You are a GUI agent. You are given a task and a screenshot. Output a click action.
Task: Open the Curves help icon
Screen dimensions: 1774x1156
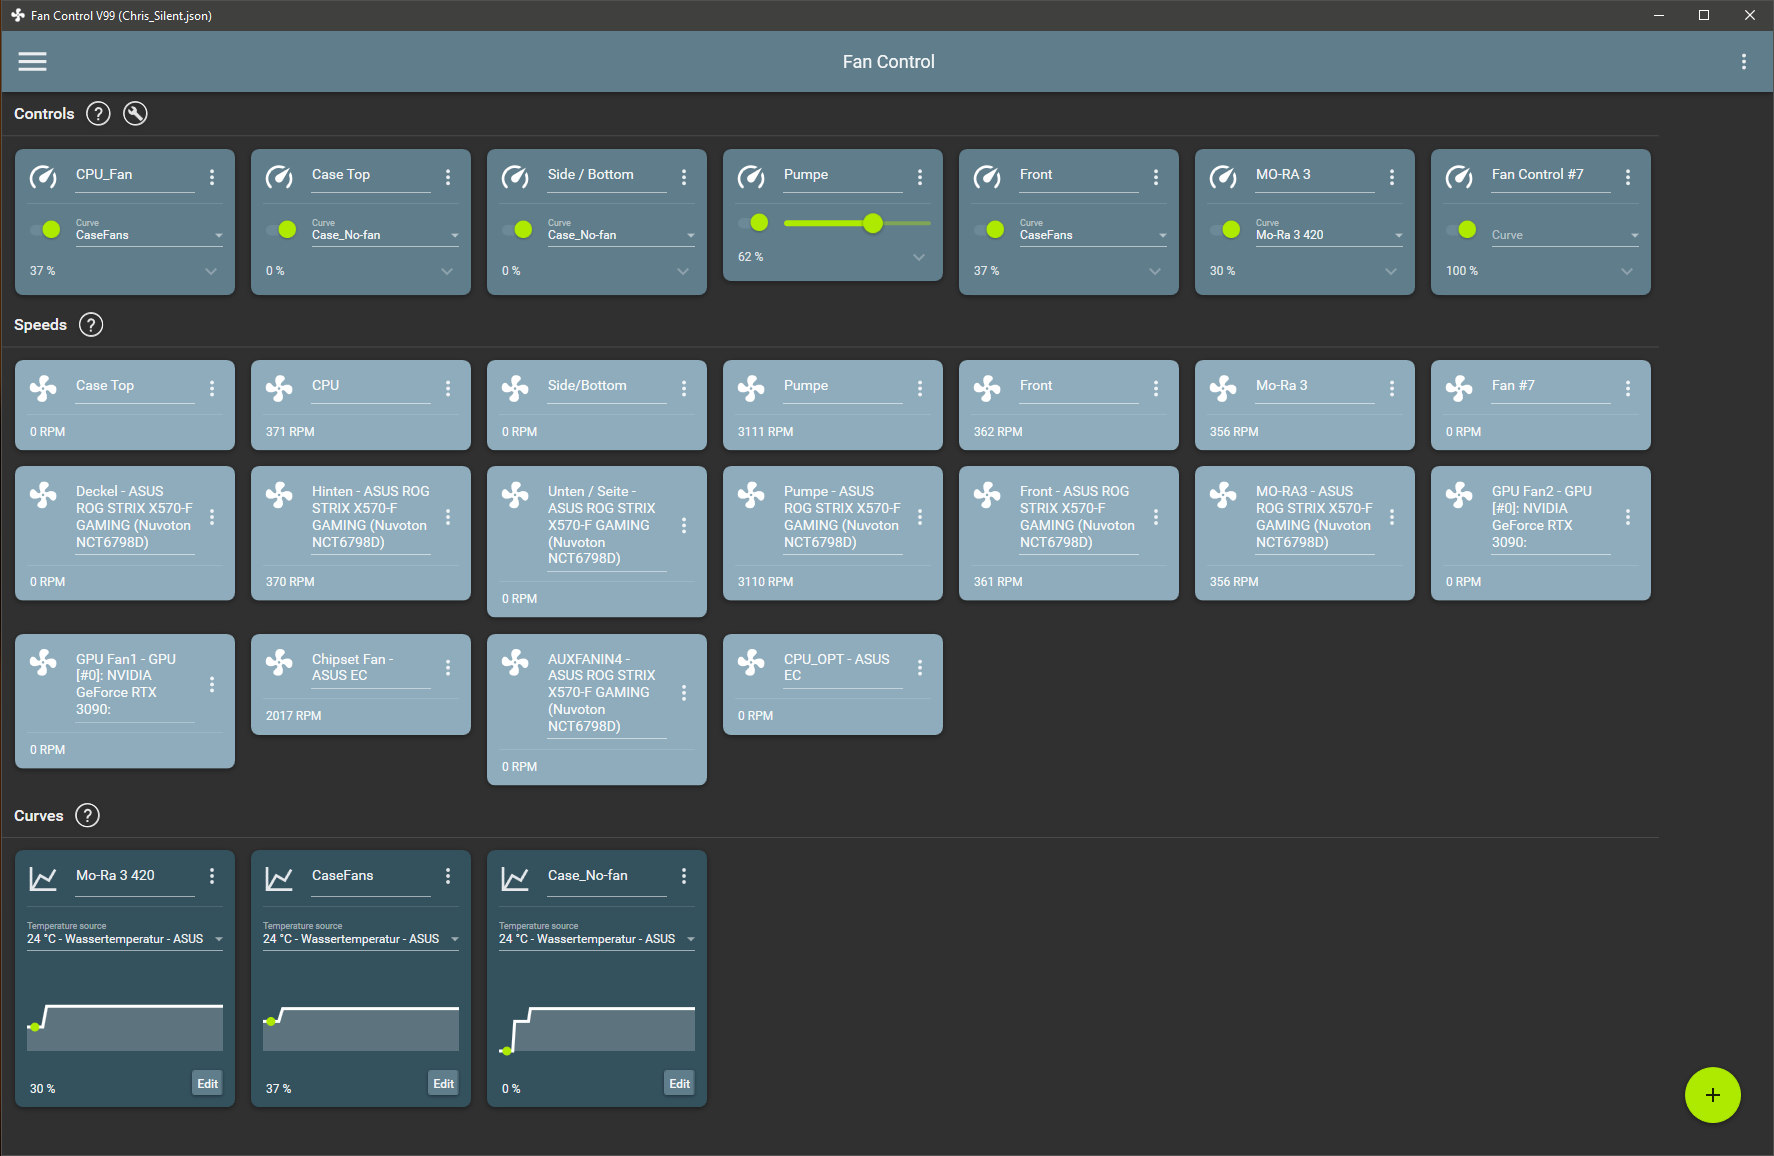(88, 816)
